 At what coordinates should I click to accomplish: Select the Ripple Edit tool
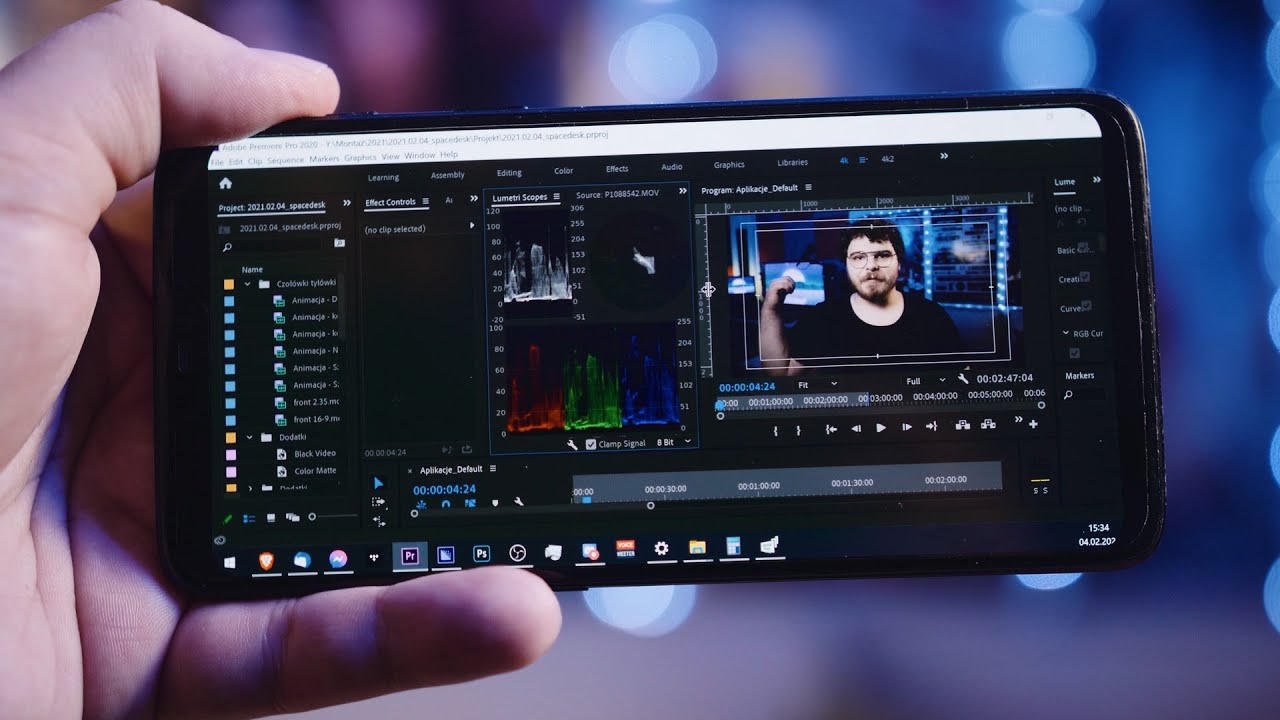click(378, 520)
